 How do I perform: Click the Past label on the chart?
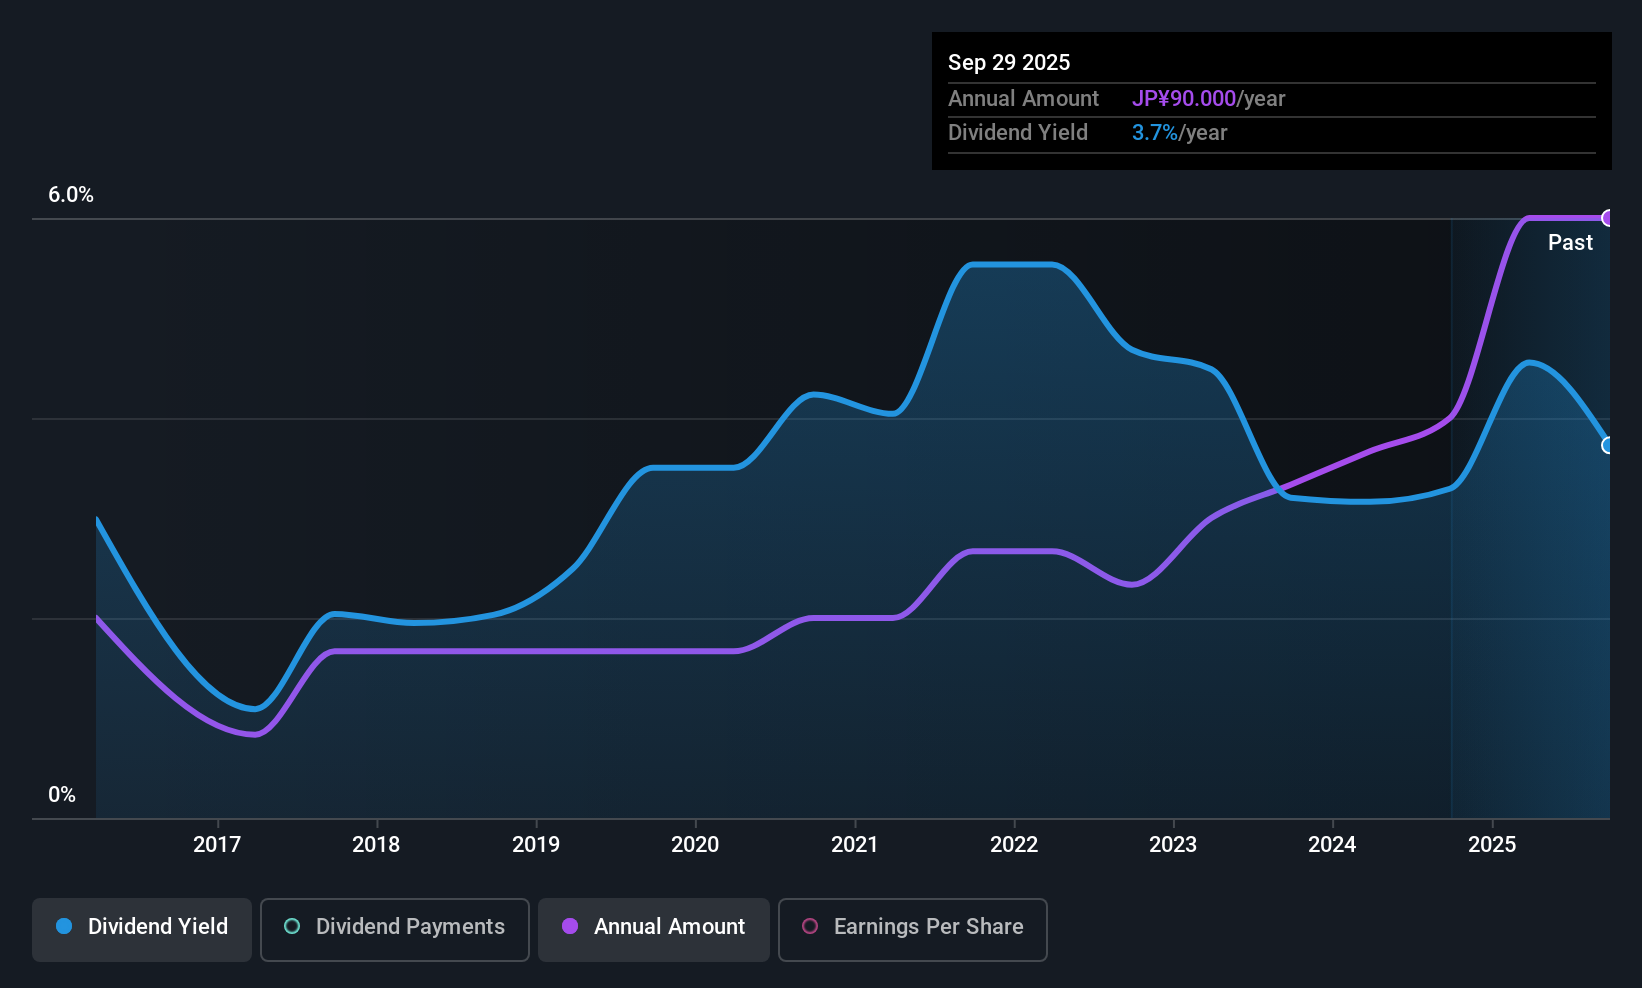pos(1570,242)
